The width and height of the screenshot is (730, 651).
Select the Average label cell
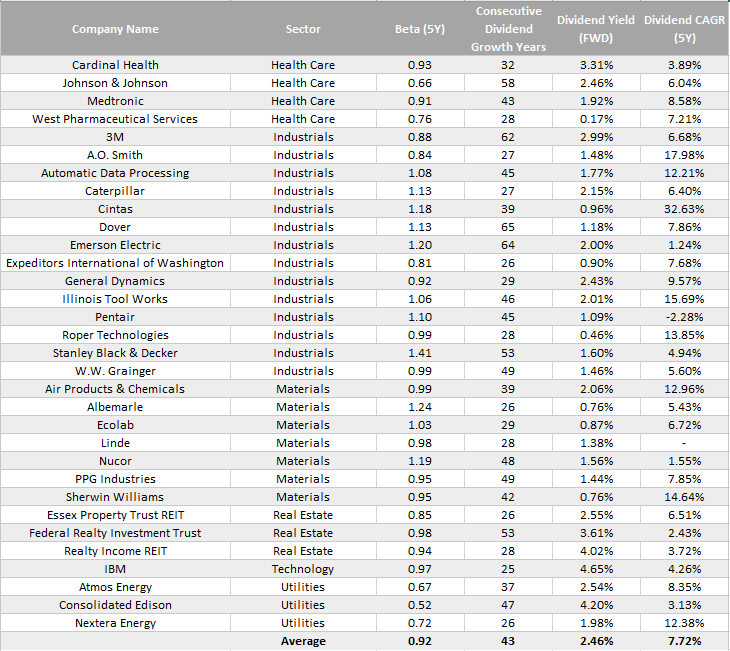coord(303,641)
